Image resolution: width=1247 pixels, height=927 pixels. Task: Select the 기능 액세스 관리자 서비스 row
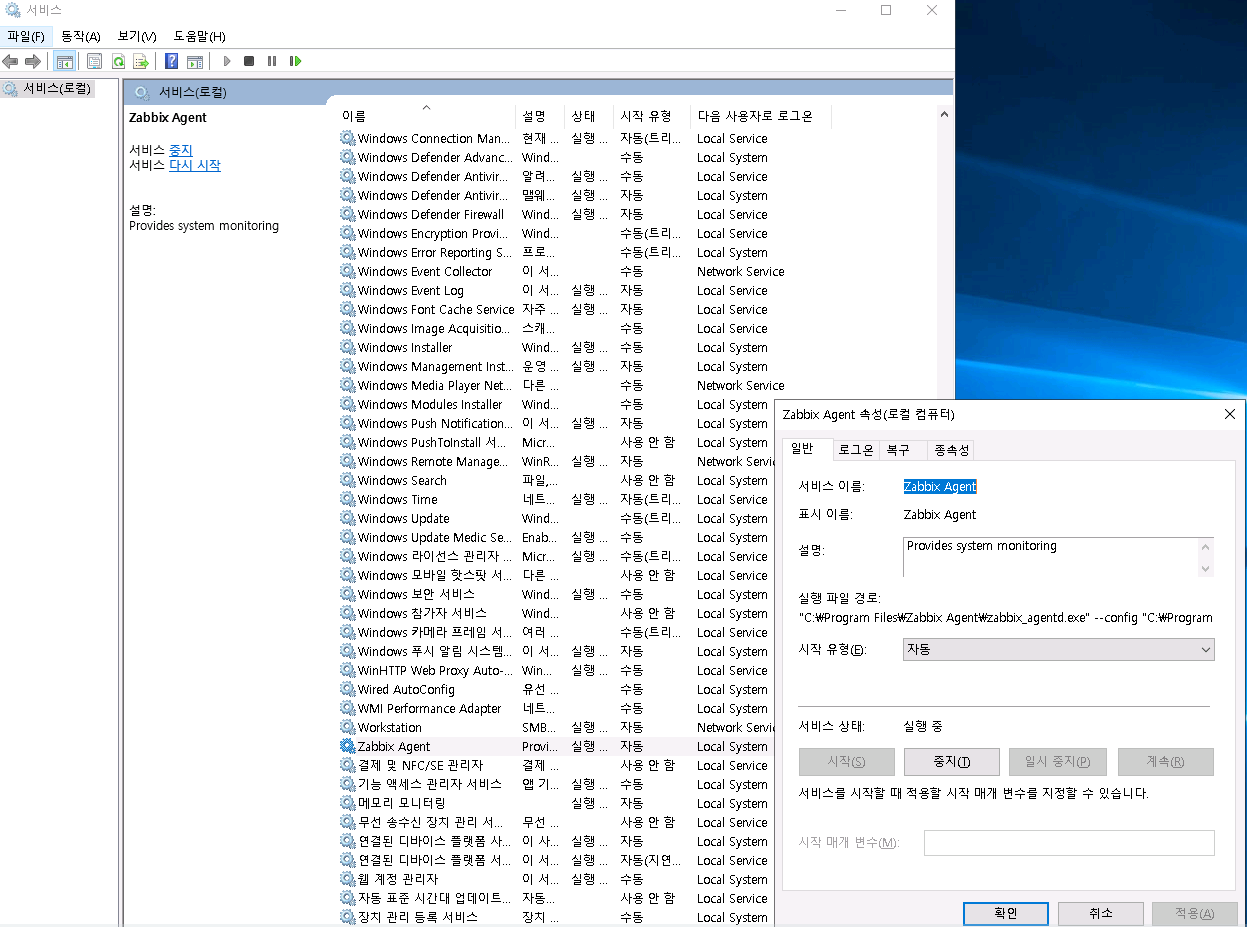430,784
